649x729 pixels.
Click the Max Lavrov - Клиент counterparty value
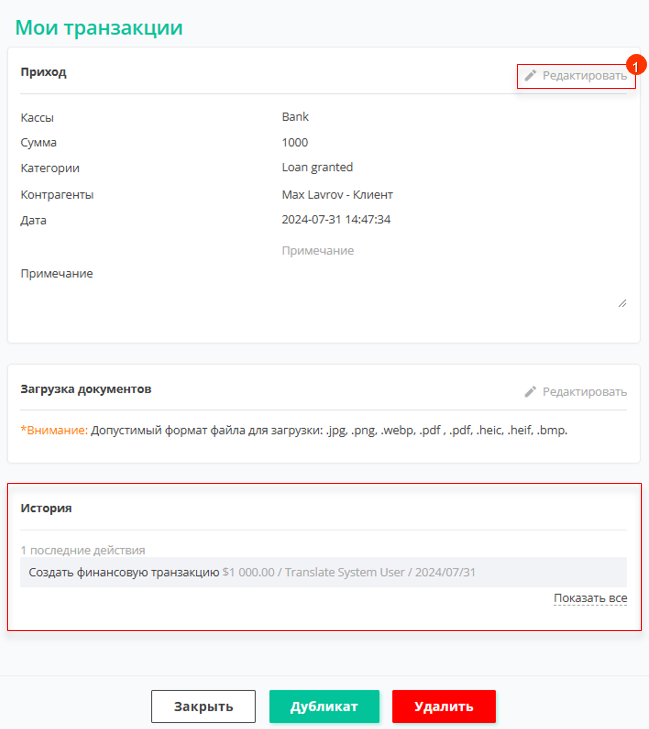point(337,195)
